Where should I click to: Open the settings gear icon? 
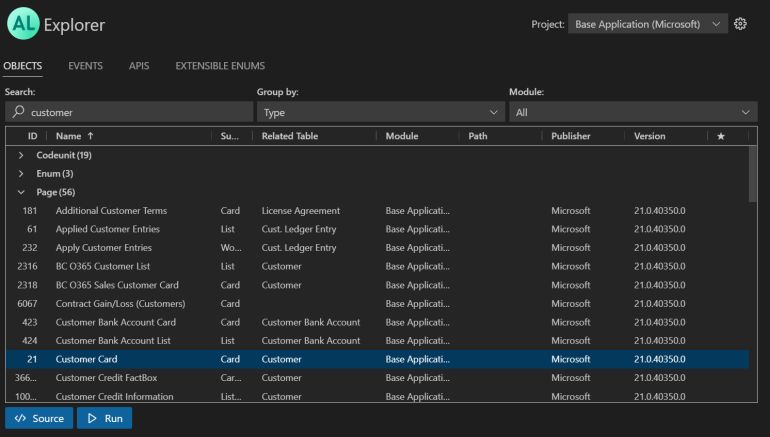[741, 24]
